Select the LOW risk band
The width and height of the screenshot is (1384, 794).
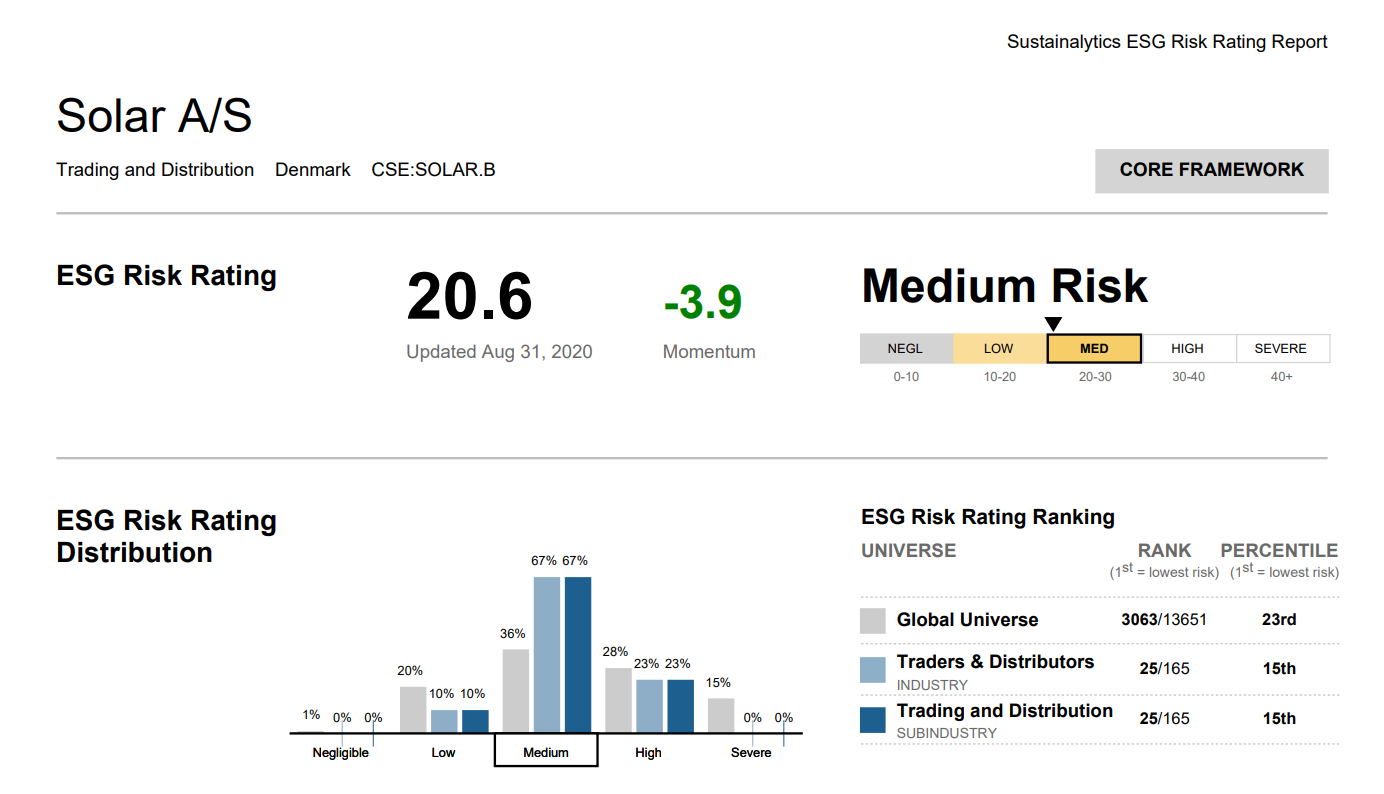coord(999,349)
